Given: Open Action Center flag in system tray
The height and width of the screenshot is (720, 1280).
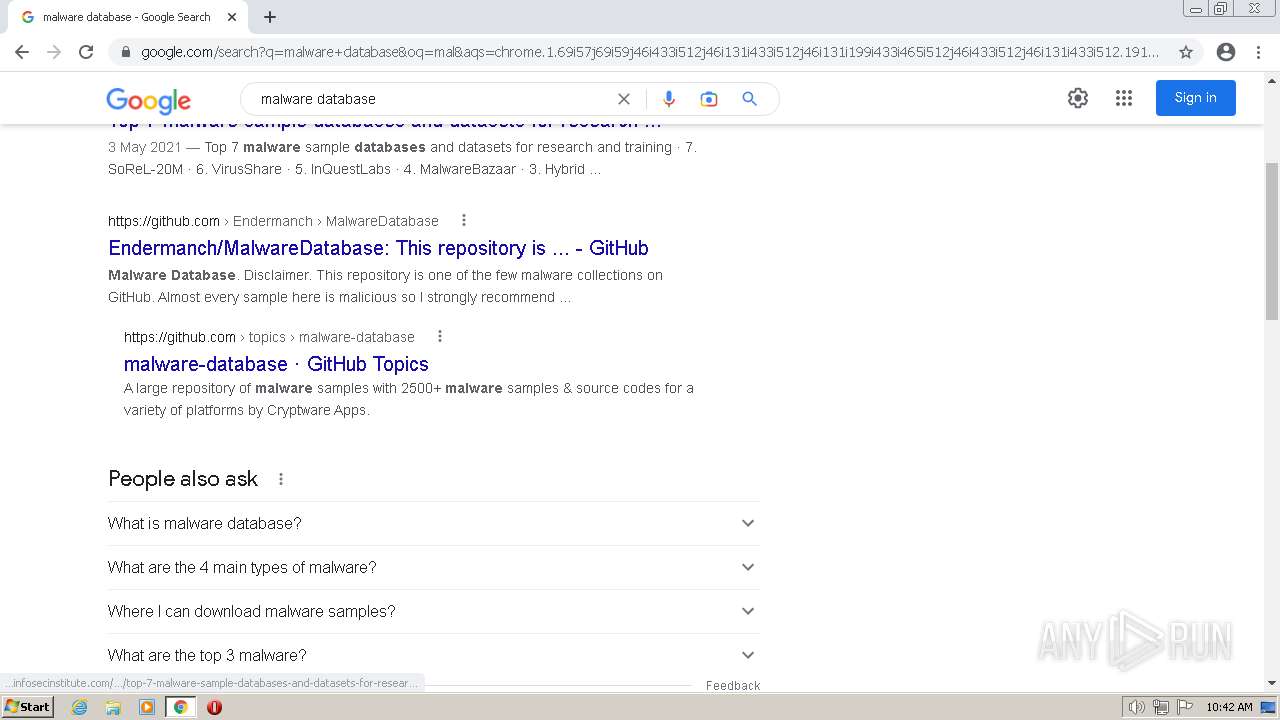Looking at the screenshot, I should (x=1184, y=707).
